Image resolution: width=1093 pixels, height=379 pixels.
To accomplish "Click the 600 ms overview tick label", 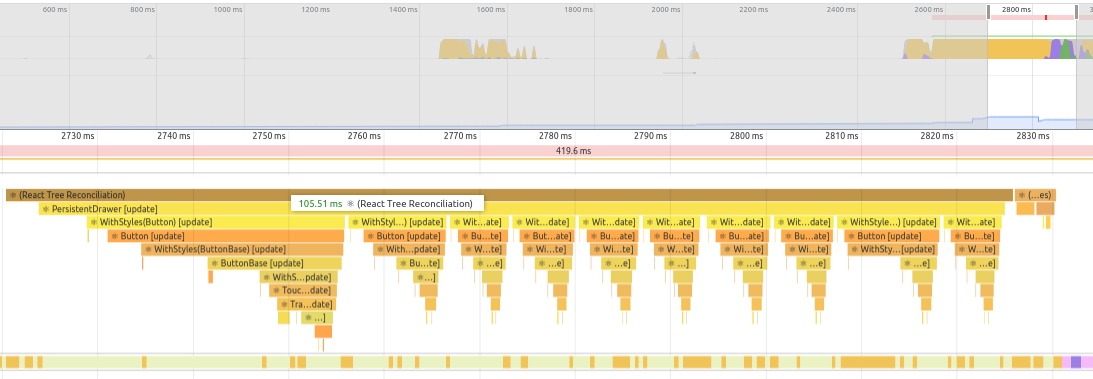I will tap(54, 10).
